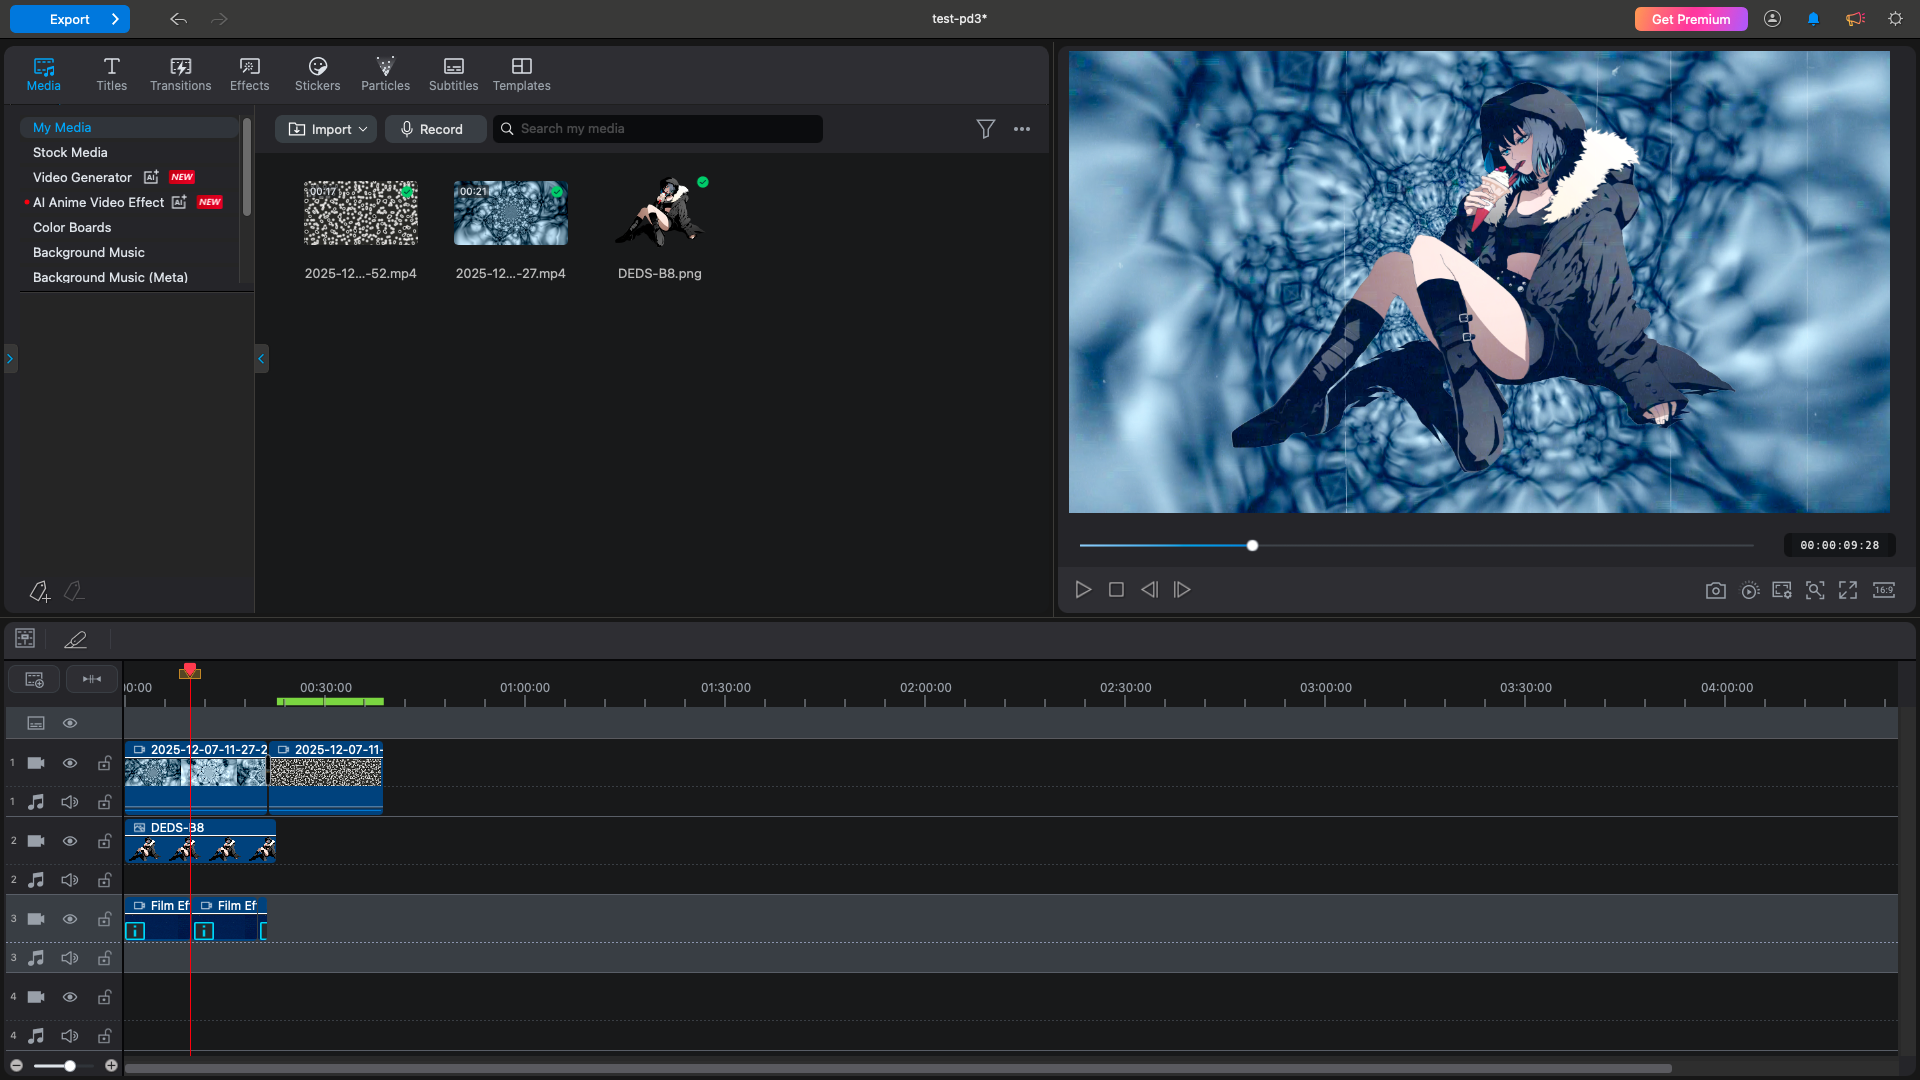
Task: Click the timeline zoom slider handle
Action: tap(70, 1066)
